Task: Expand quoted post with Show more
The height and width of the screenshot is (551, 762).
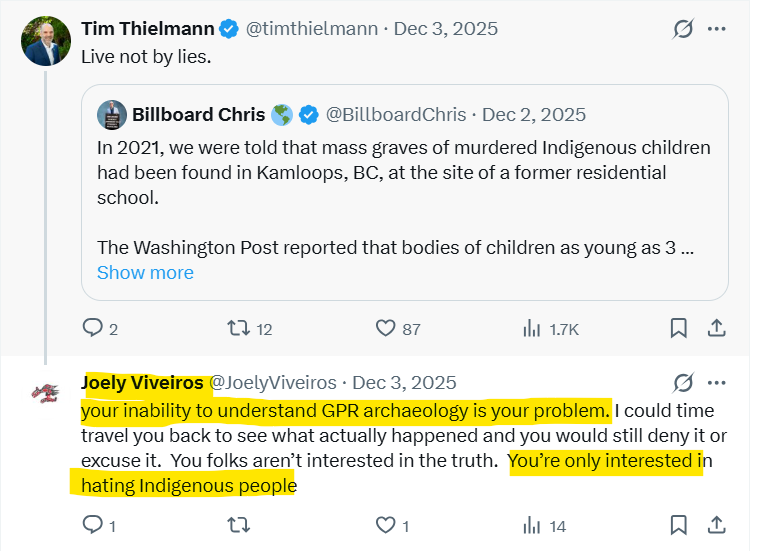Action: 145,273
